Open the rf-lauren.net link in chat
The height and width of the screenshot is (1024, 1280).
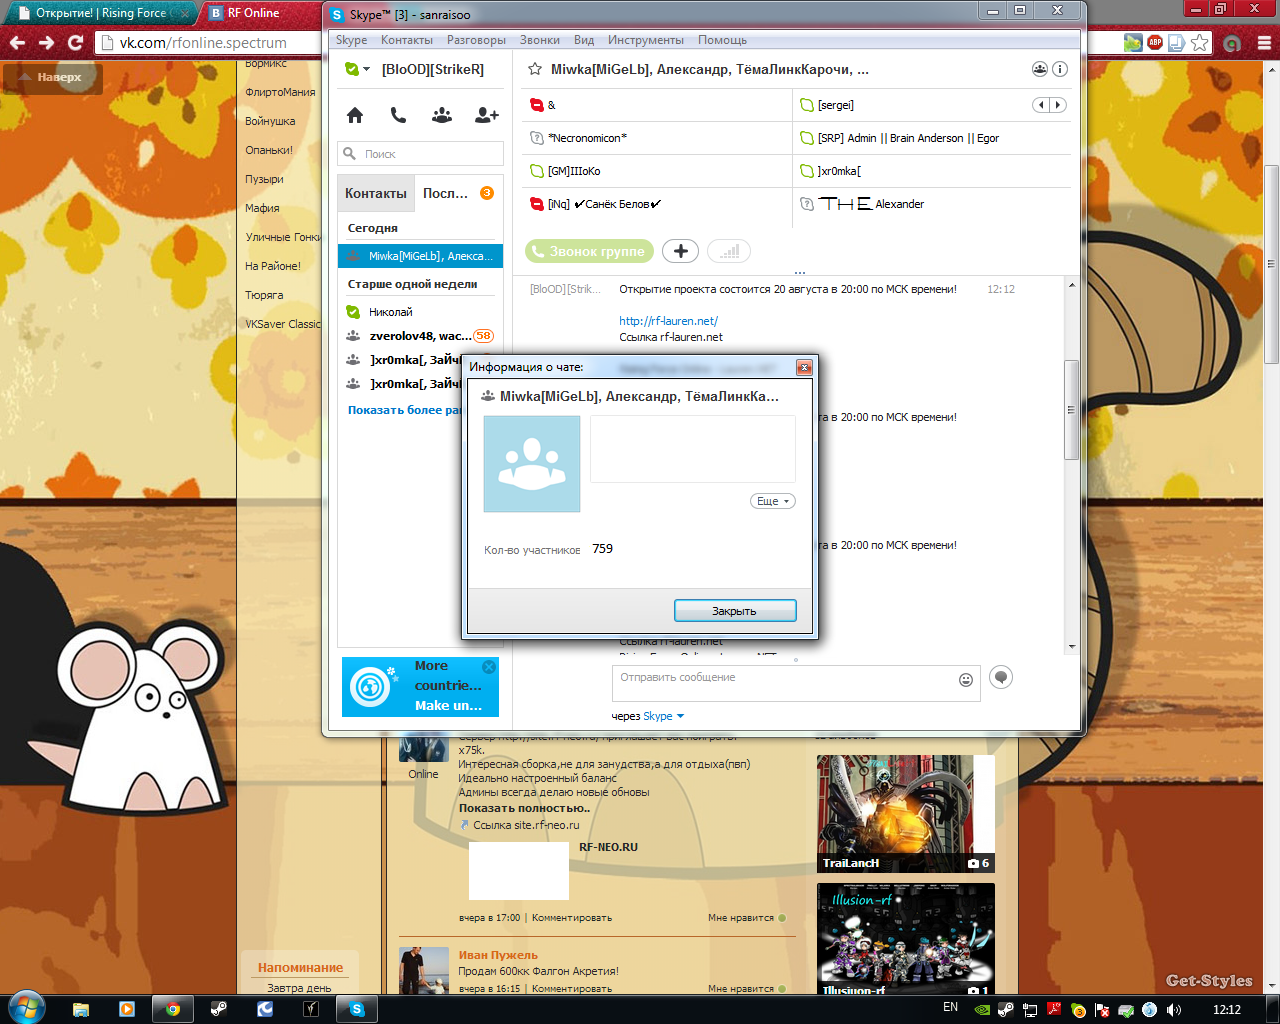[668, 321]
